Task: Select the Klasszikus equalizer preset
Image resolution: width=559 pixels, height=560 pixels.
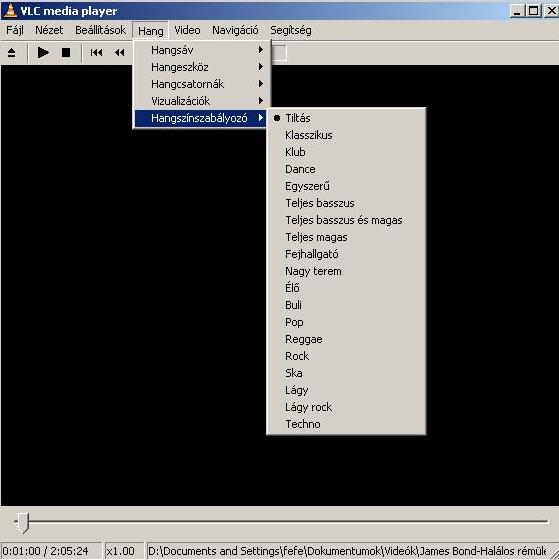Action: 346,135
